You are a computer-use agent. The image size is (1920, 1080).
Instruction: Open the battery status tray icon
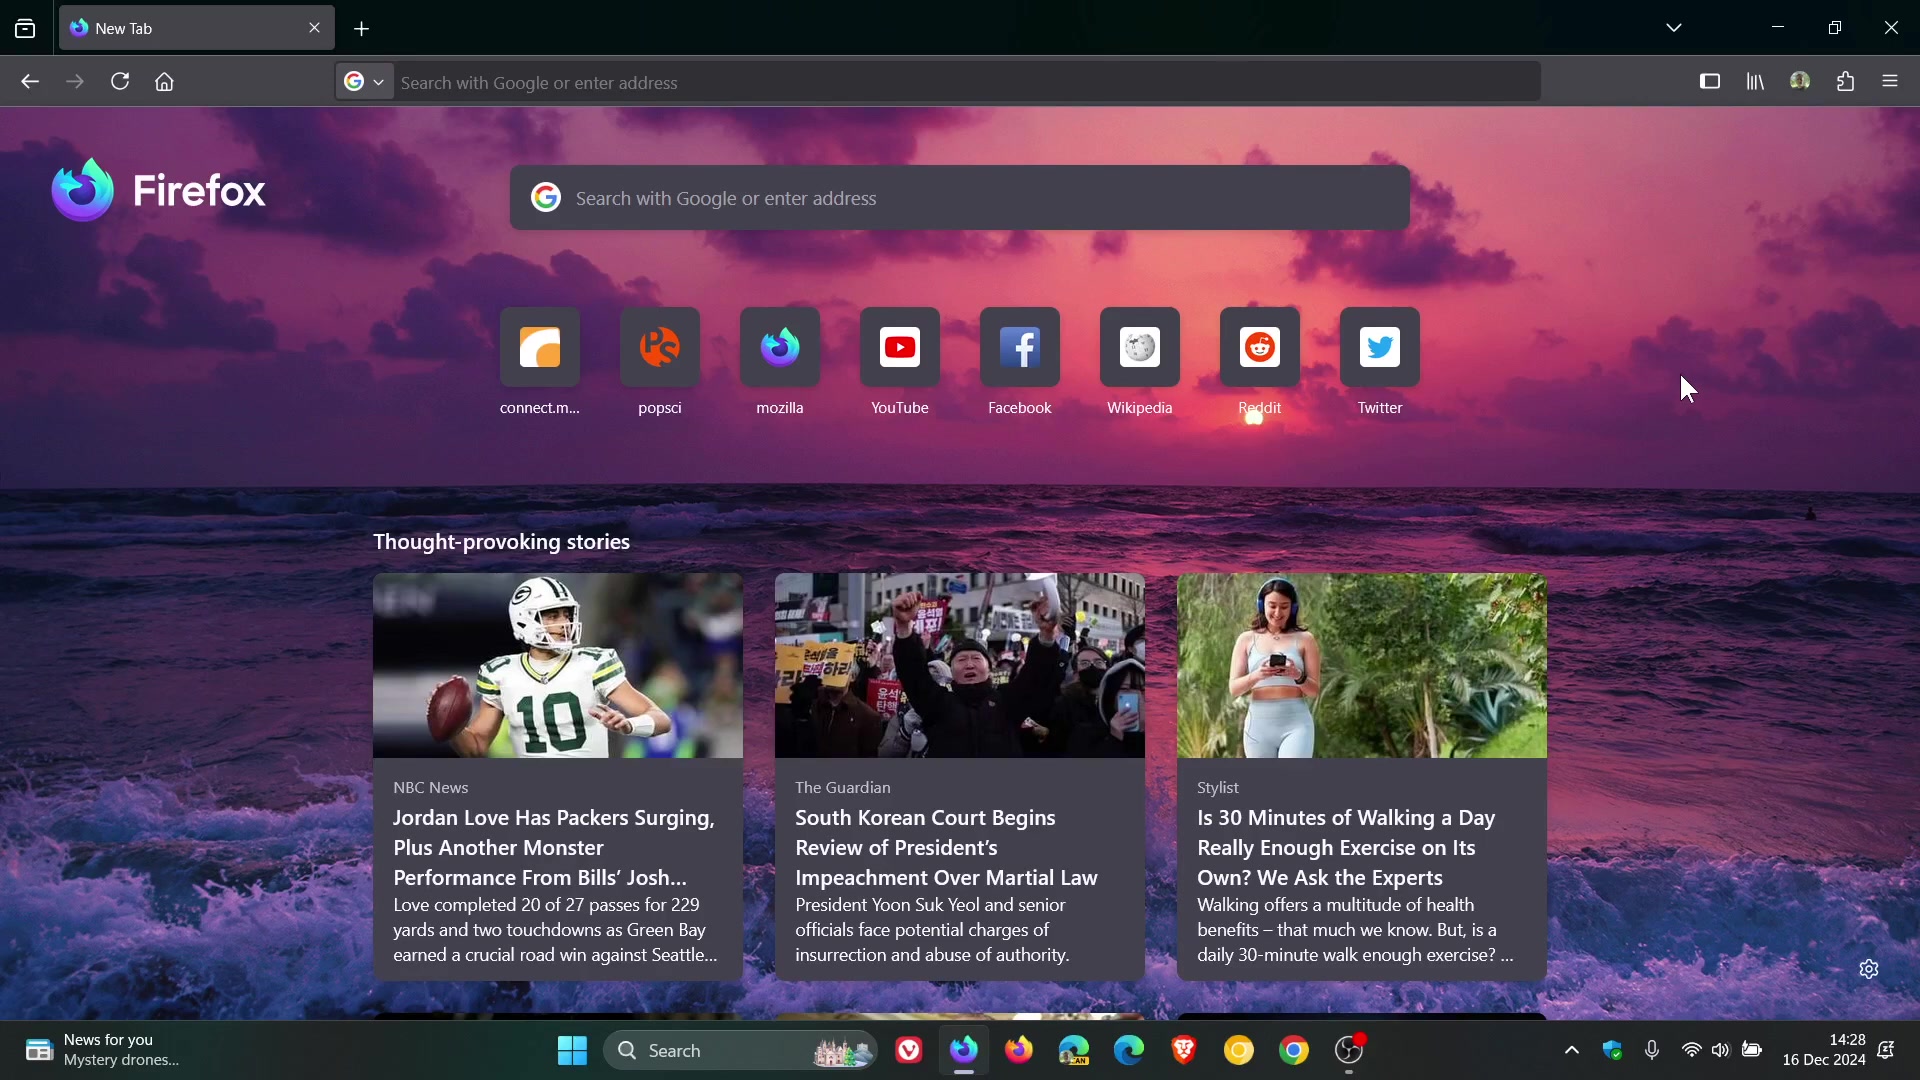click(1752, 1051)
